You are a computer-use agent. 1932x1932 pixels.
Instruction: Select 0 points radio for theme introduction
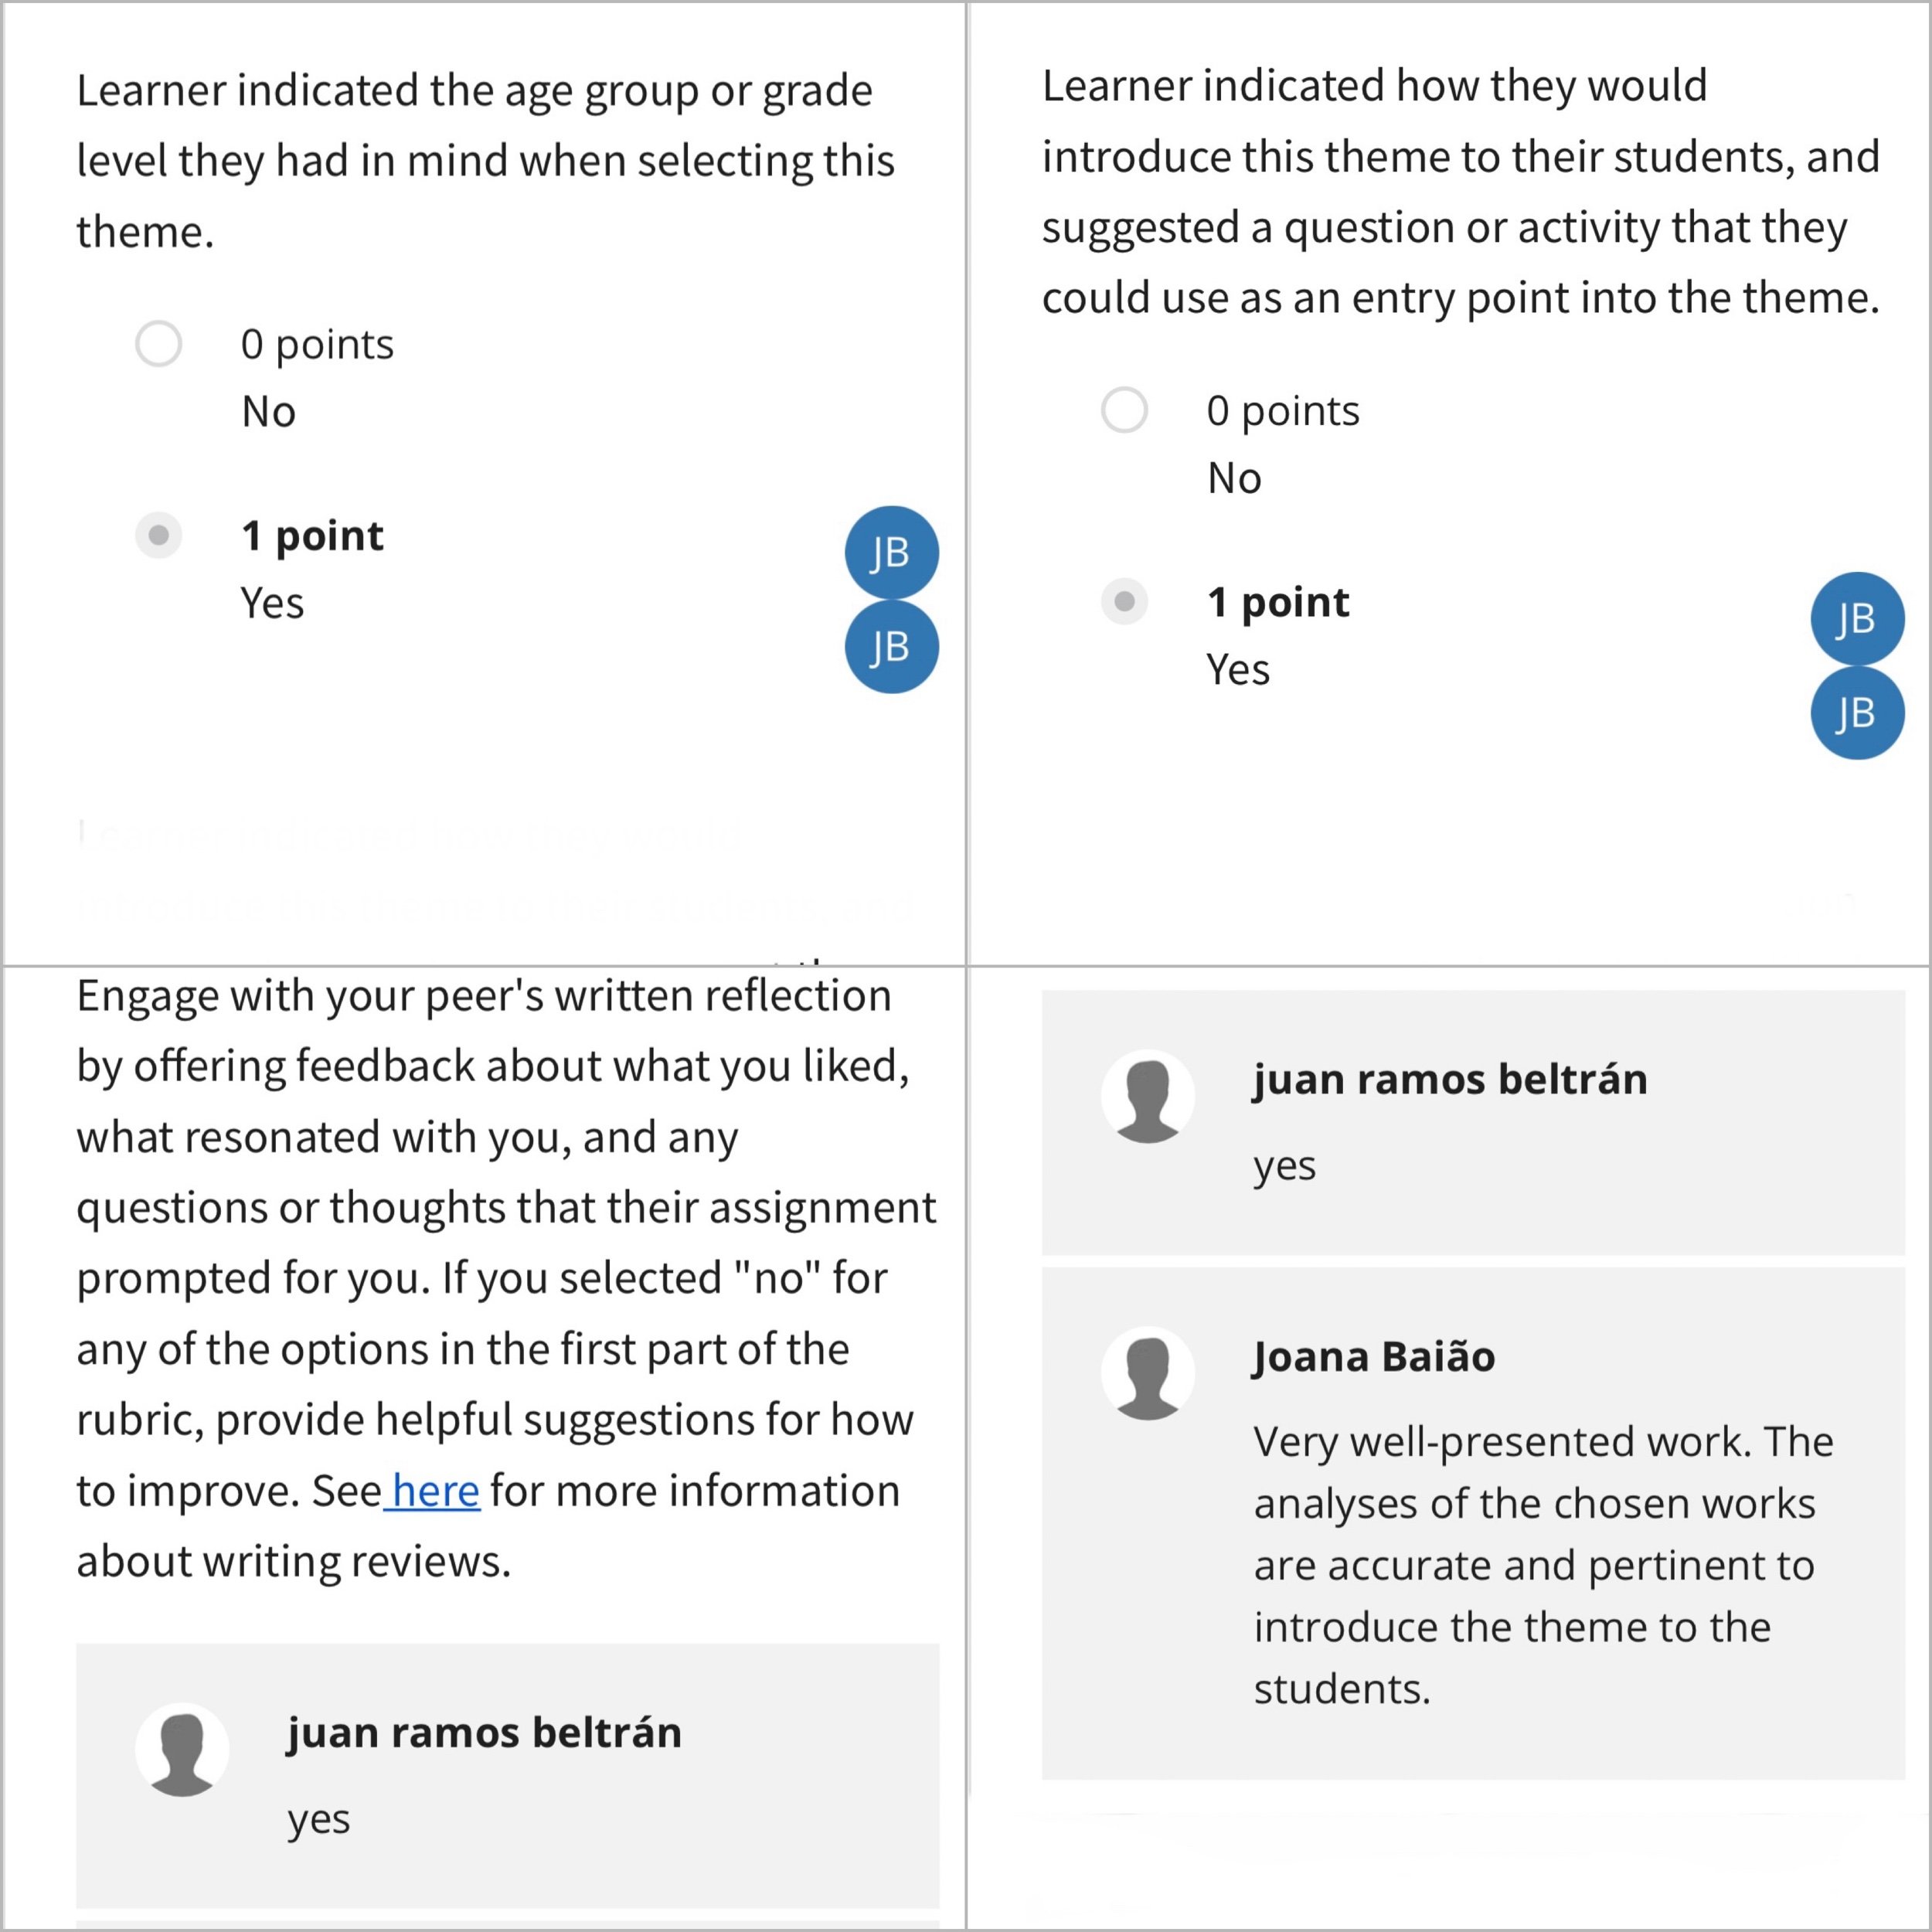1124,410
